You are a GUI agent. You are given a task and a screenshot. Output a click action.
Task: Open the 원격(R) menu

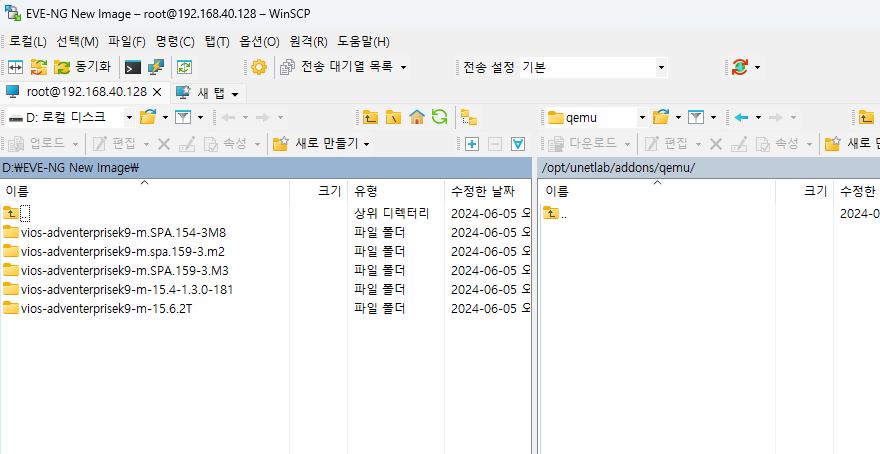point(309,42)
